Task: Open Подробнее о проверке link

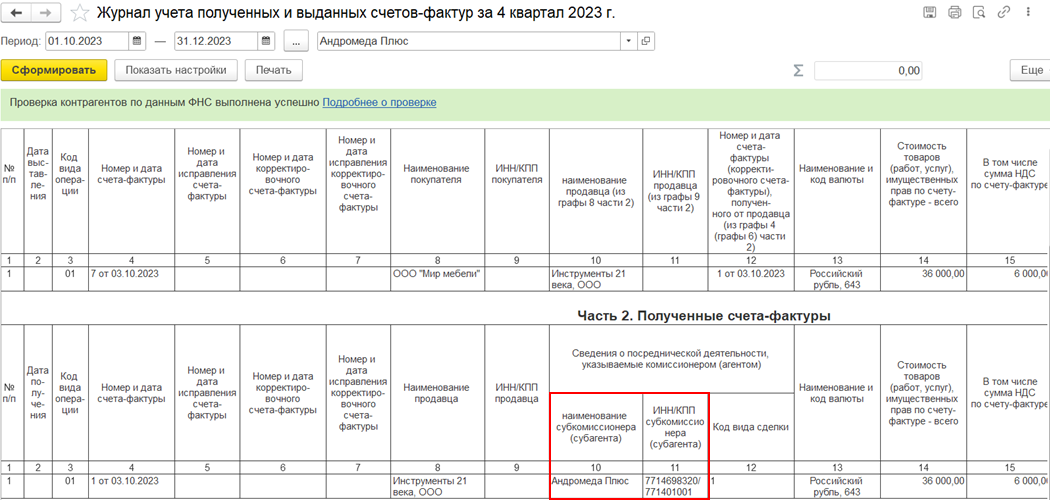Action: coord(379,103)
